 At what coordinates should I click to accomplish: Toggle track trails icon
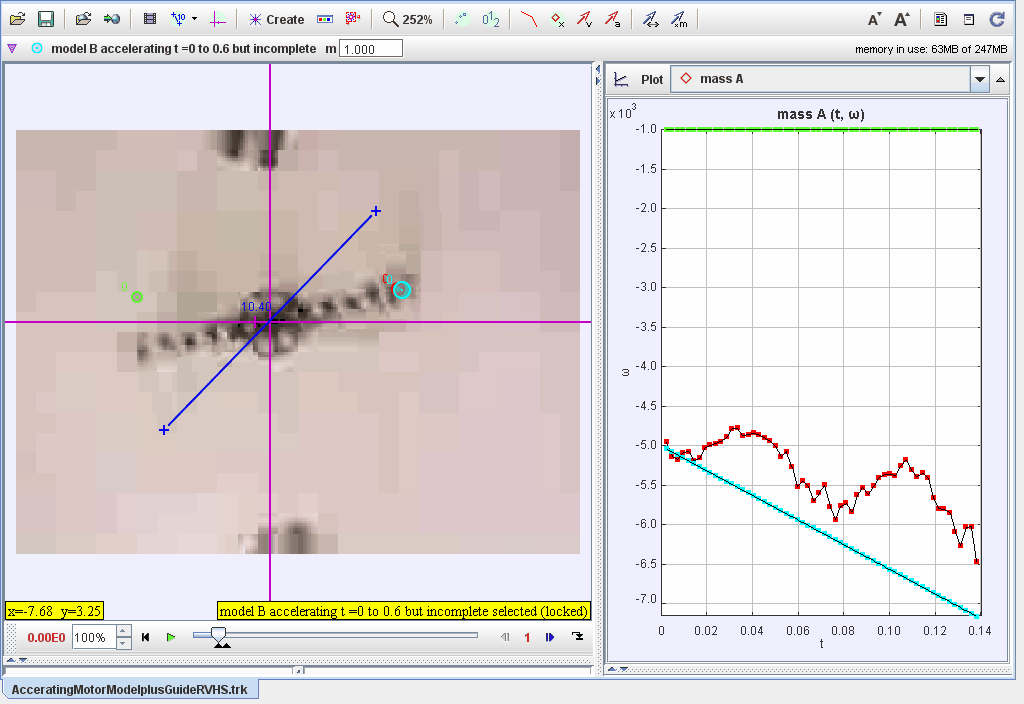[462, 20]
